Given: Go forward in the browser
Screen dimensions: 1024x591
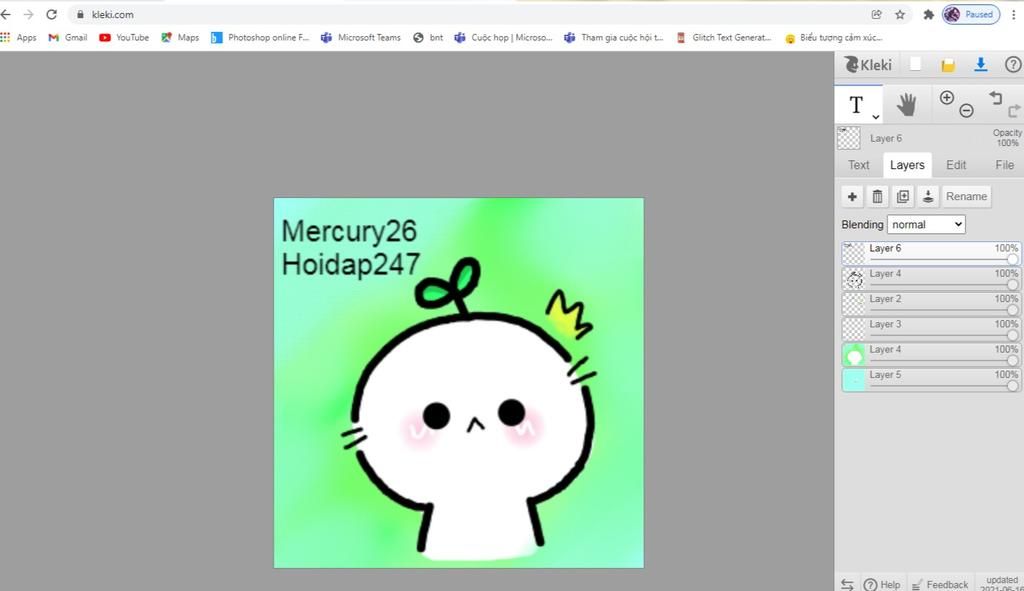Looking at the screenshot, I should click(28, 14).
